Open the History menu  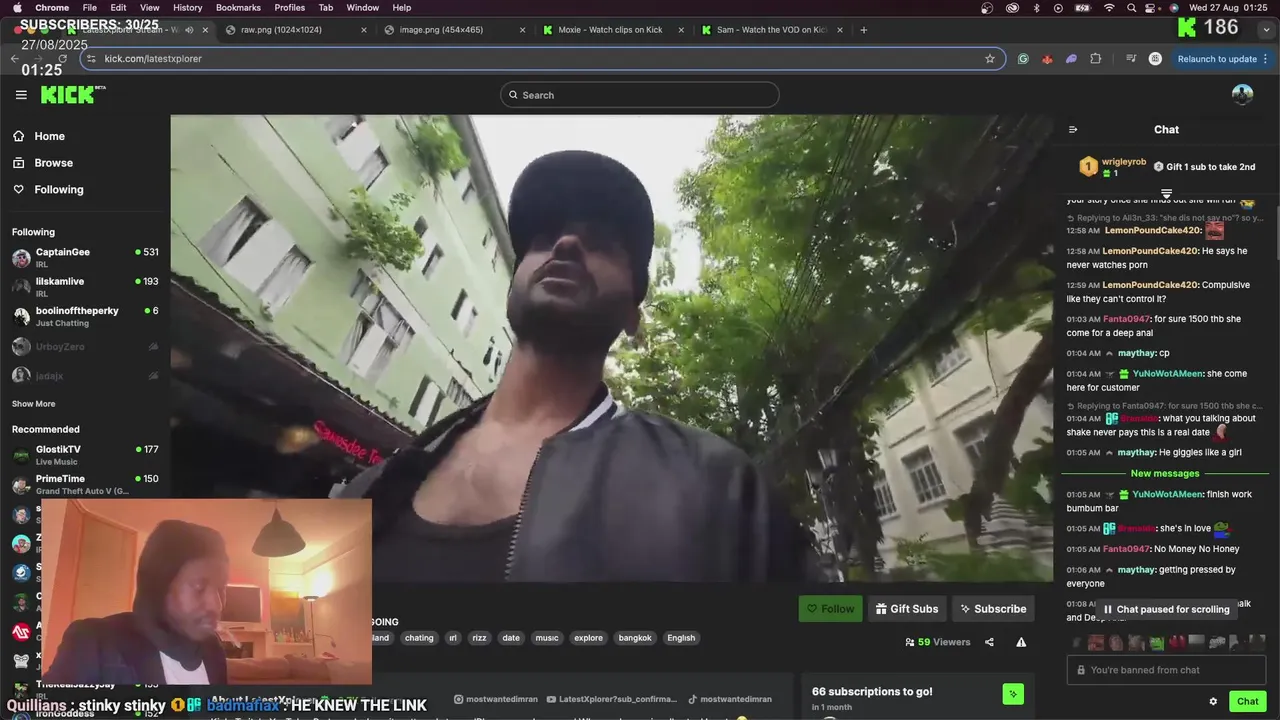[x=187, y=8]
